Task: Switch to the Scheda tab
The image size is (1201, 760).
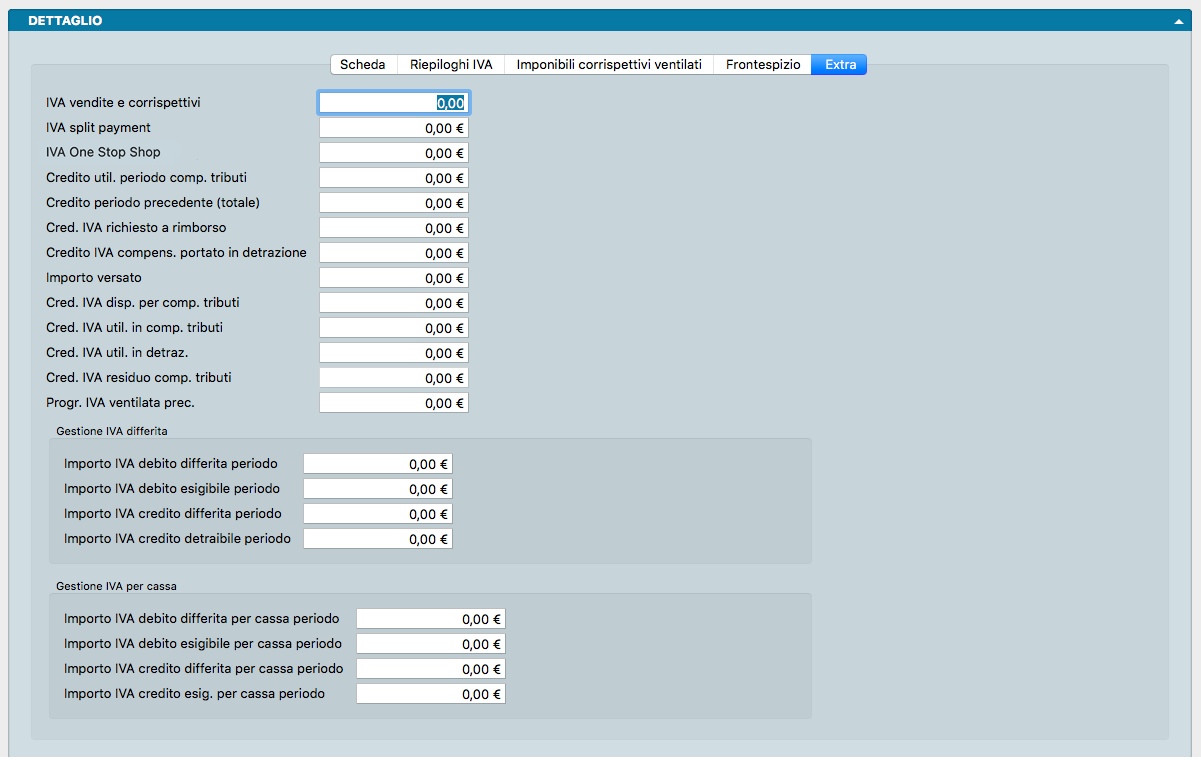Action: click(363, 64)
